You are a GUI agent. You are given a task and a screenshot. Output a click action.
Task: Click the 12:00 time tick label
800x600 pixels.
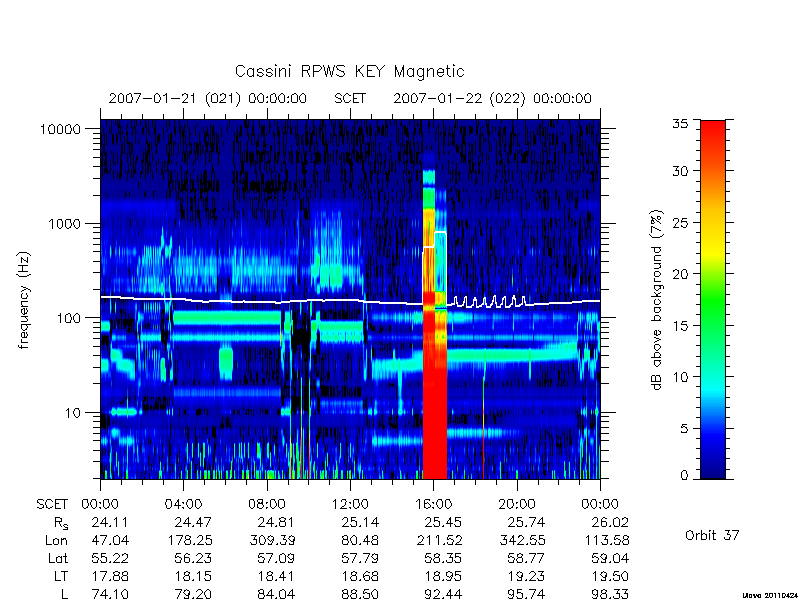coord(350,504)
